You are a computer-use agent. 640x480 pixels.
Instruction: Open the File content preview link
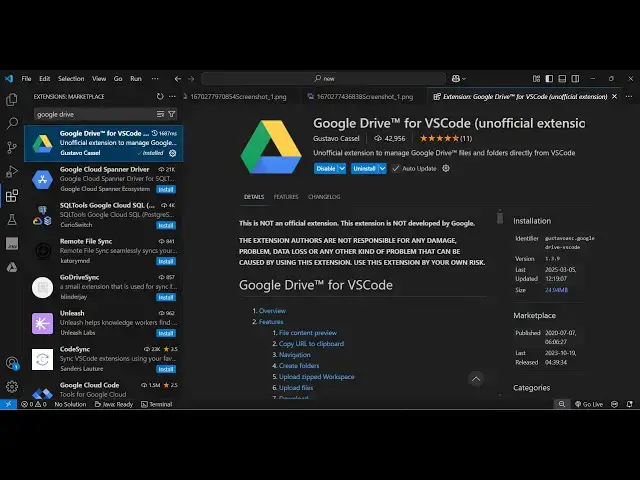(x=308, y=333)
